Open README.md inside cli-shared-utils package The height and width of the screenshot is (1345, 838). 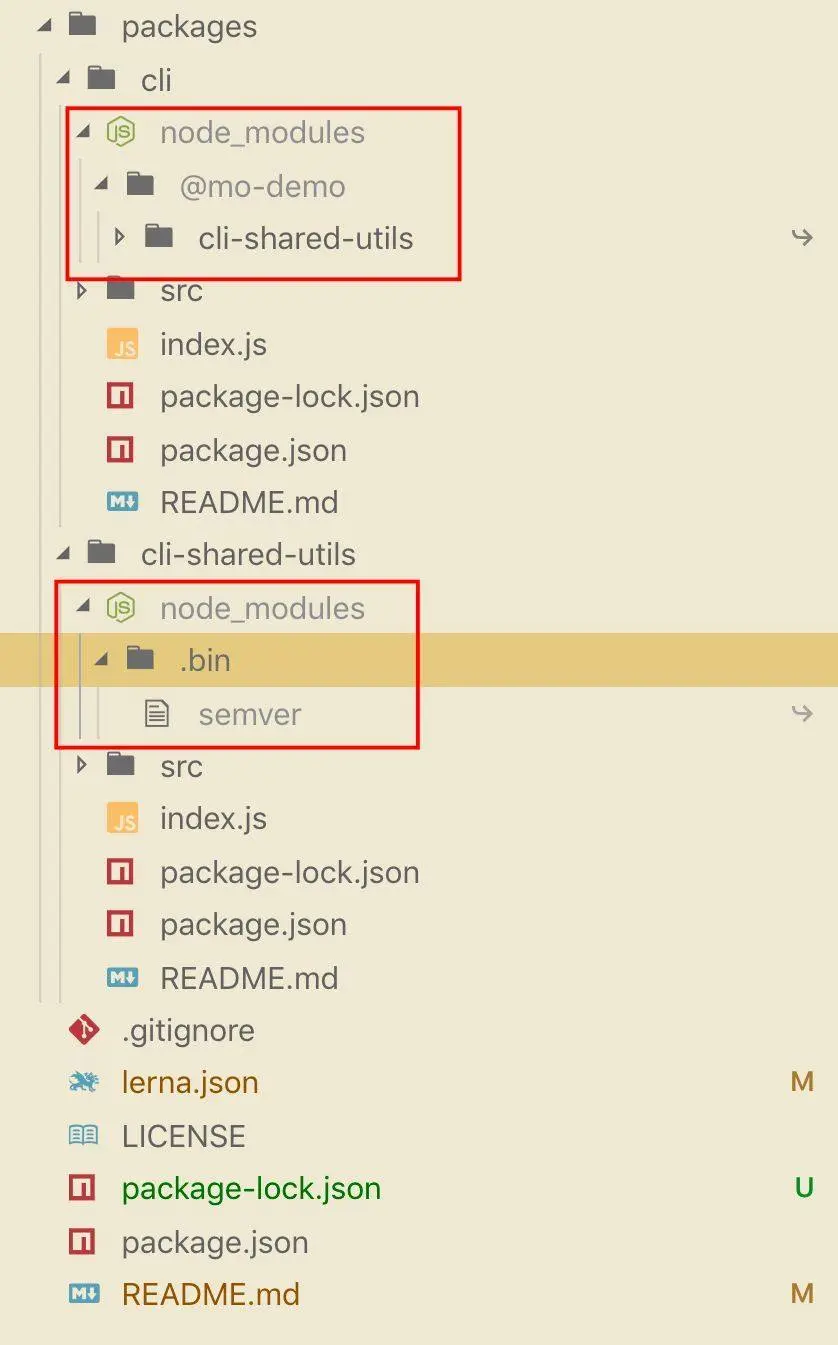click(x=249, y=977)
